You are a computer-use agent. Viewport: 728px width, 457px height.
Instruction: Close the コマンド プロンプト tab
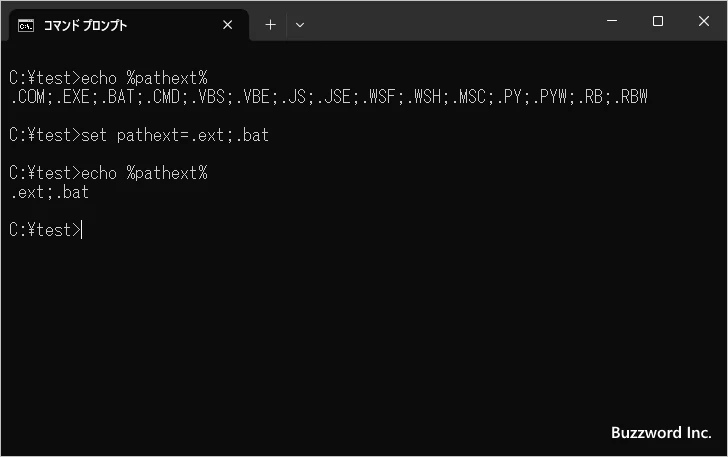228,25
